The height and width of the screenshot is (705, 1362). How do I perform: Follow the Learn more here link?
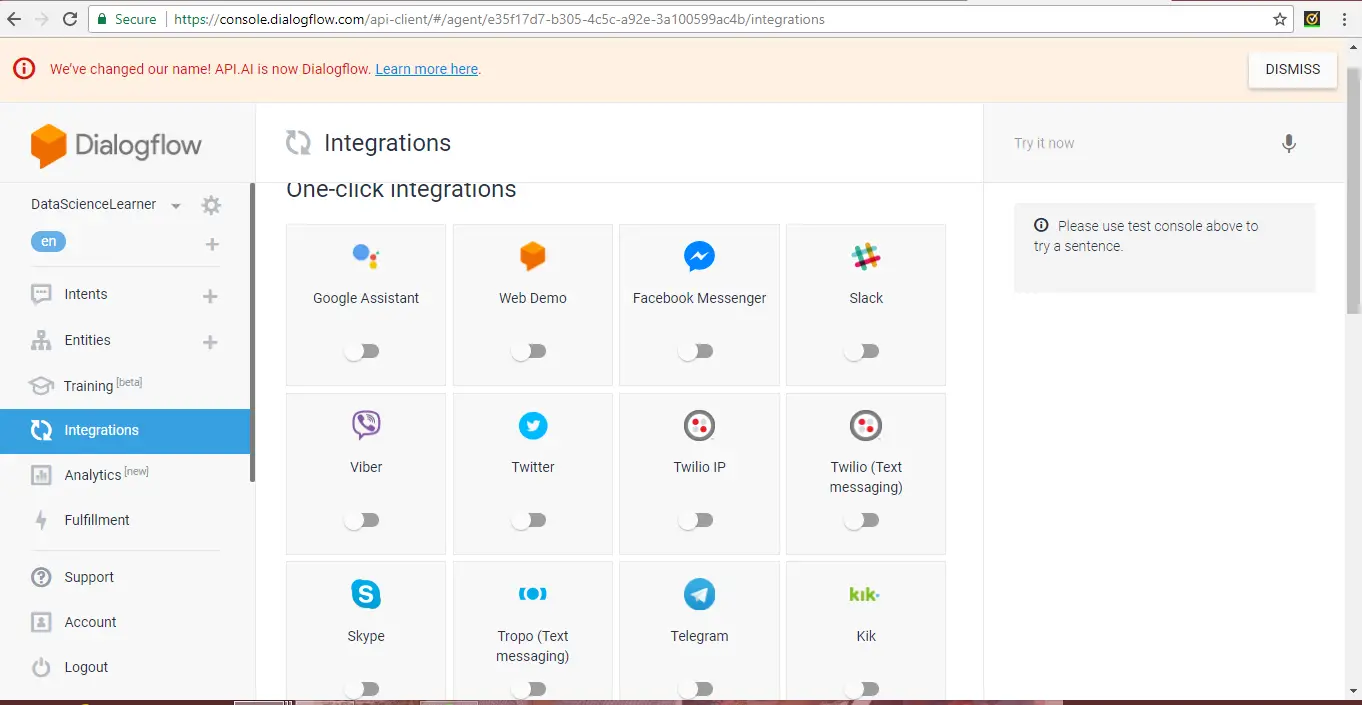427,69
